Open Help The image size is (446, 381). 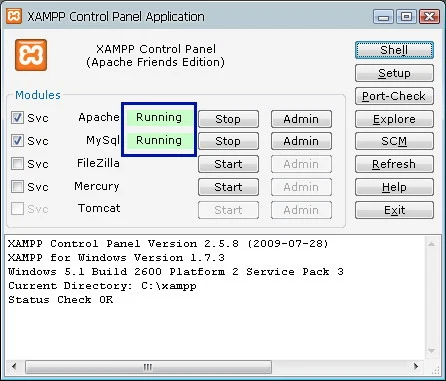coord(394,187)
